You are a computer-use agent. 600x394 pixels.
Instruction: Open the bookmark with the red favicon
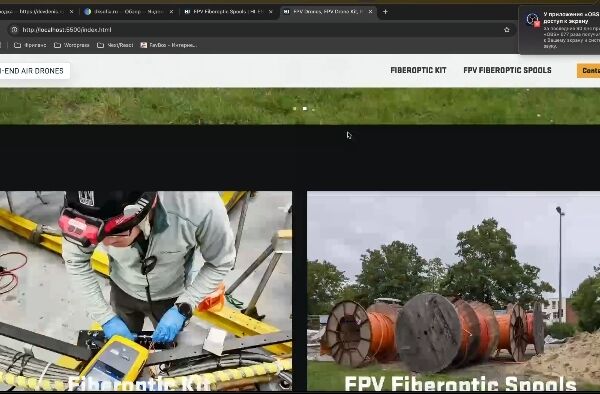click(168, 45)
